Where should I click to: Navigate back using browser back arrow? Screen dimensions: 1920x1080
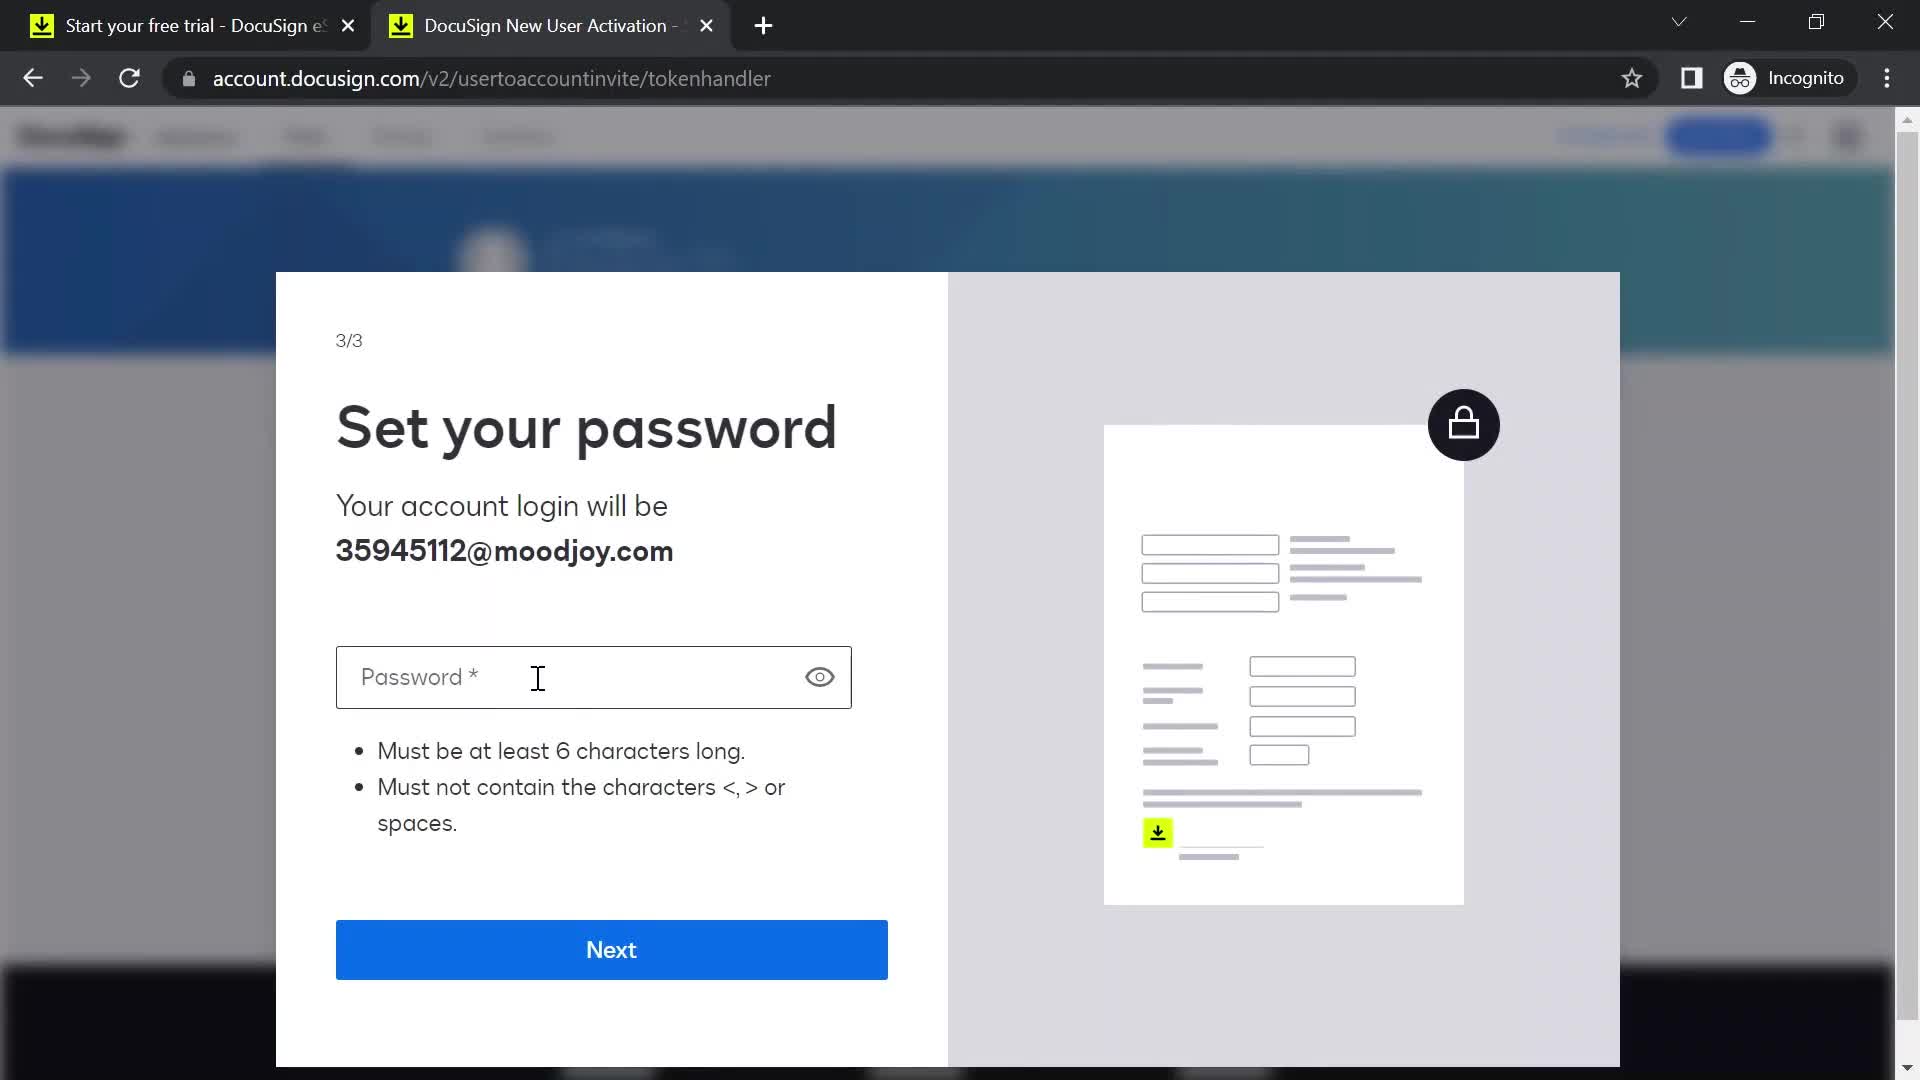tap(32, 79)
